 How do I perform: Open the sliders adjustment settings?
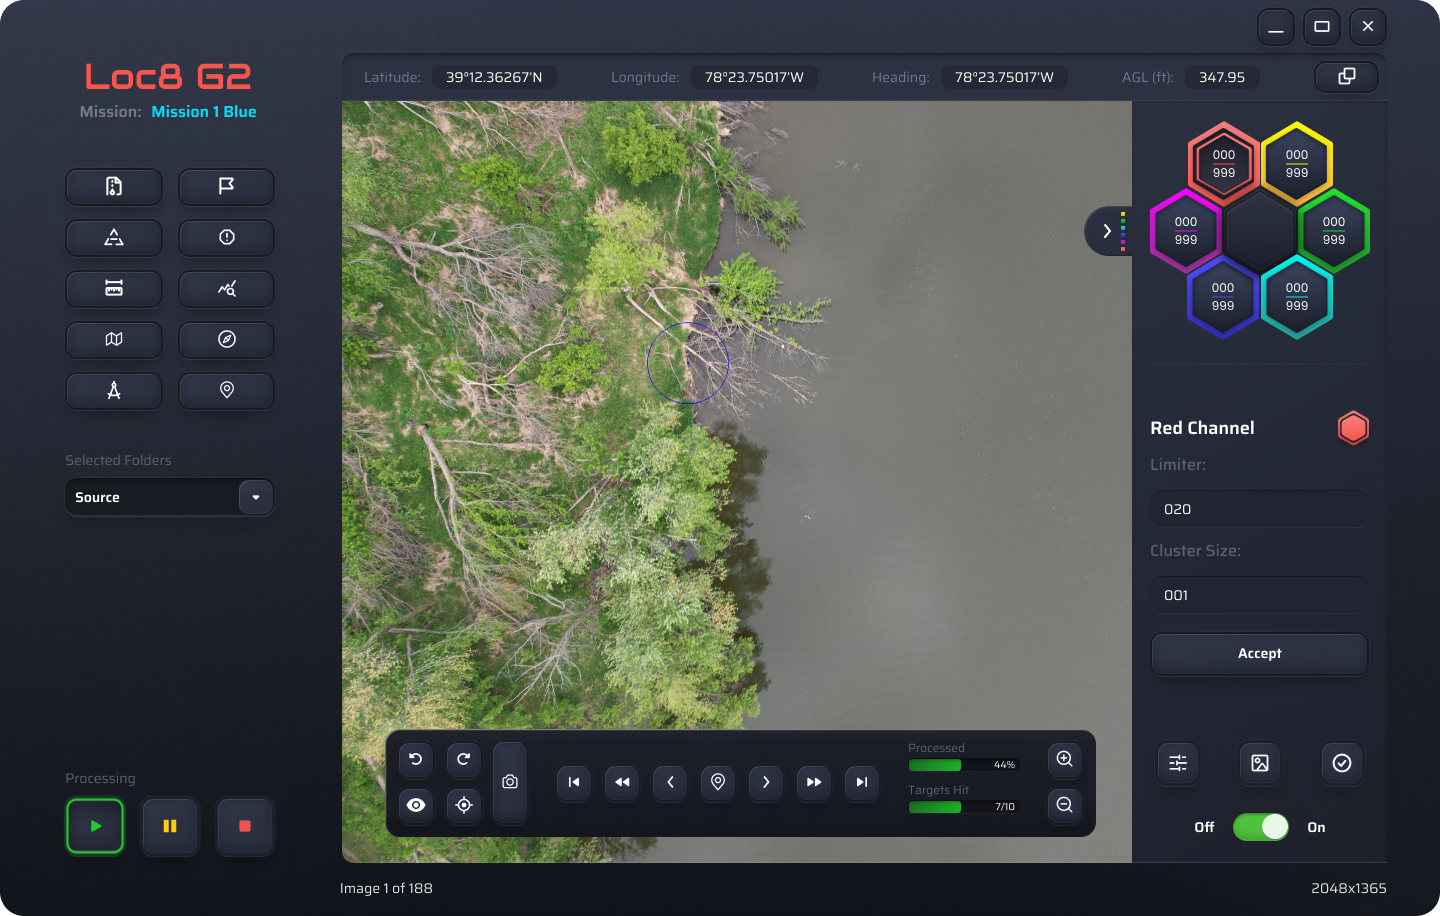click(1178, 763)
